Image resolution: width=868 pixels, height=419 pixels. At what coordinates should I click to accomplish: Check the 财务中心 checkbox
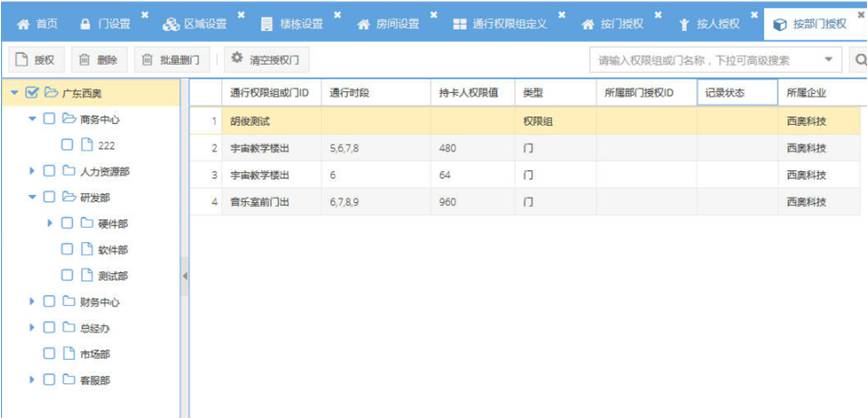[x=49, y=302]
